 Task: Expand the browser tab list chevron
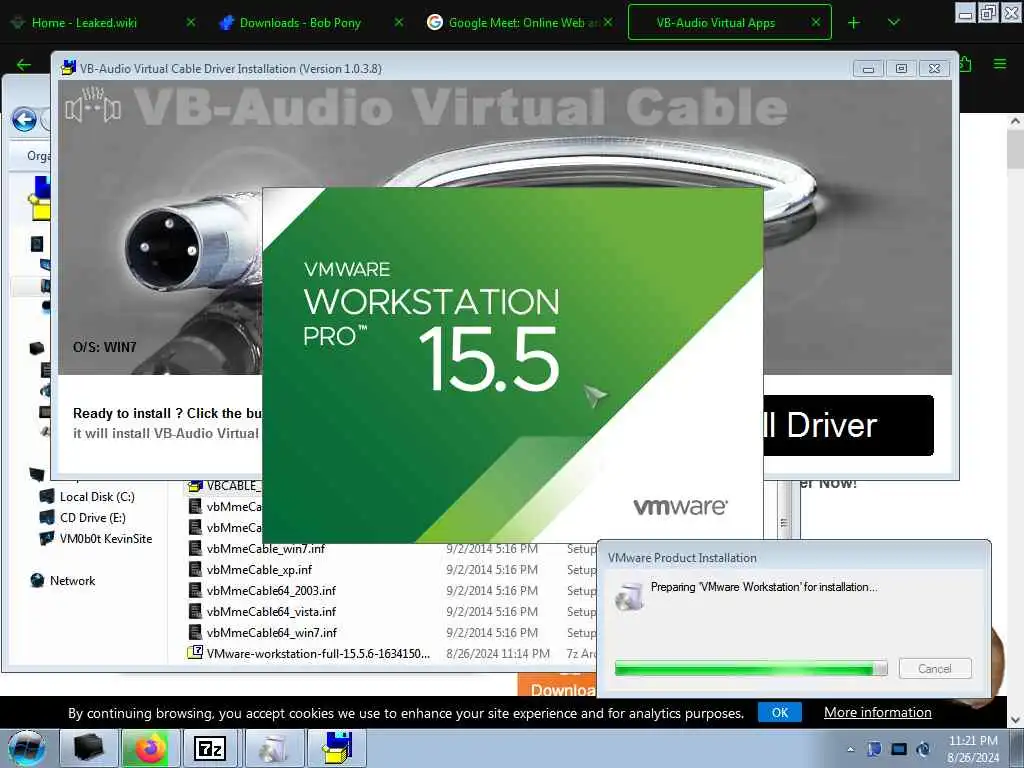(894, 23)
